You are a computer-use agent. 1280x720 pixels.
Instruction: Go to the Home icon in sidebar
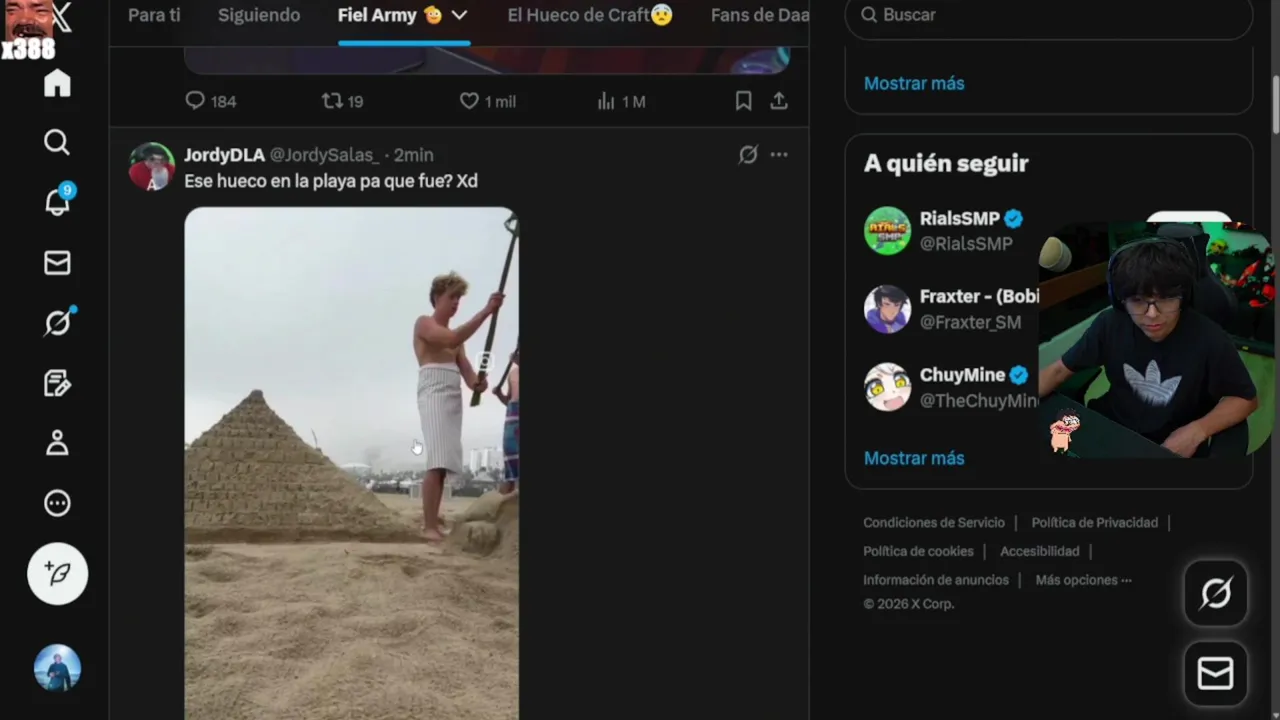point(57,82)
